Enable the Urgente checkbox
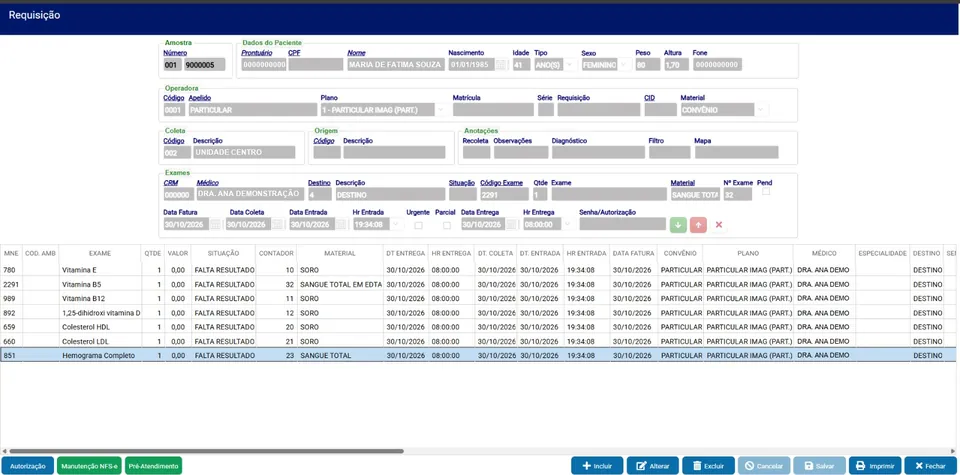The image size is (960, 475). (x=418, y=225)
